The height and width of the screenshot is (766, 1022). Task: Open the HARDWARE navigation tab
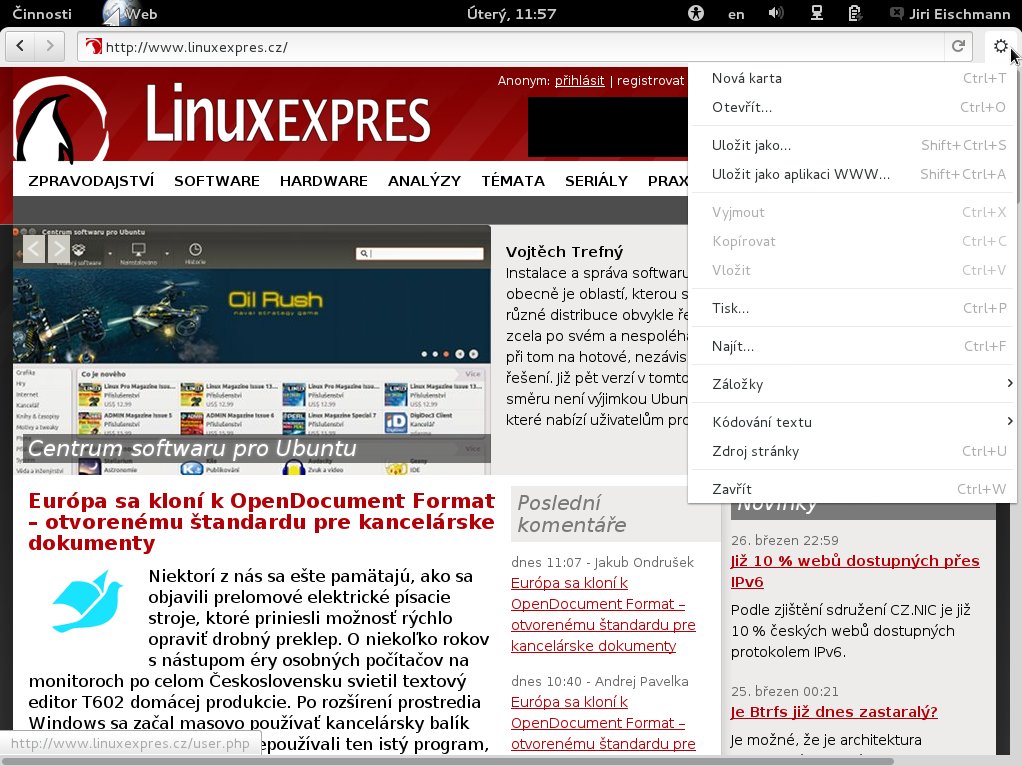pyautogui.click(x=323, y=181)
